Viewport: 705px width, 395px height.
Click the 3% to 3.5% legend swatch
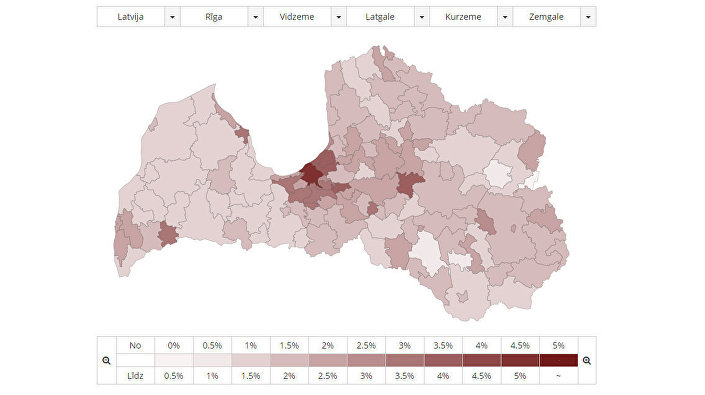405,360
